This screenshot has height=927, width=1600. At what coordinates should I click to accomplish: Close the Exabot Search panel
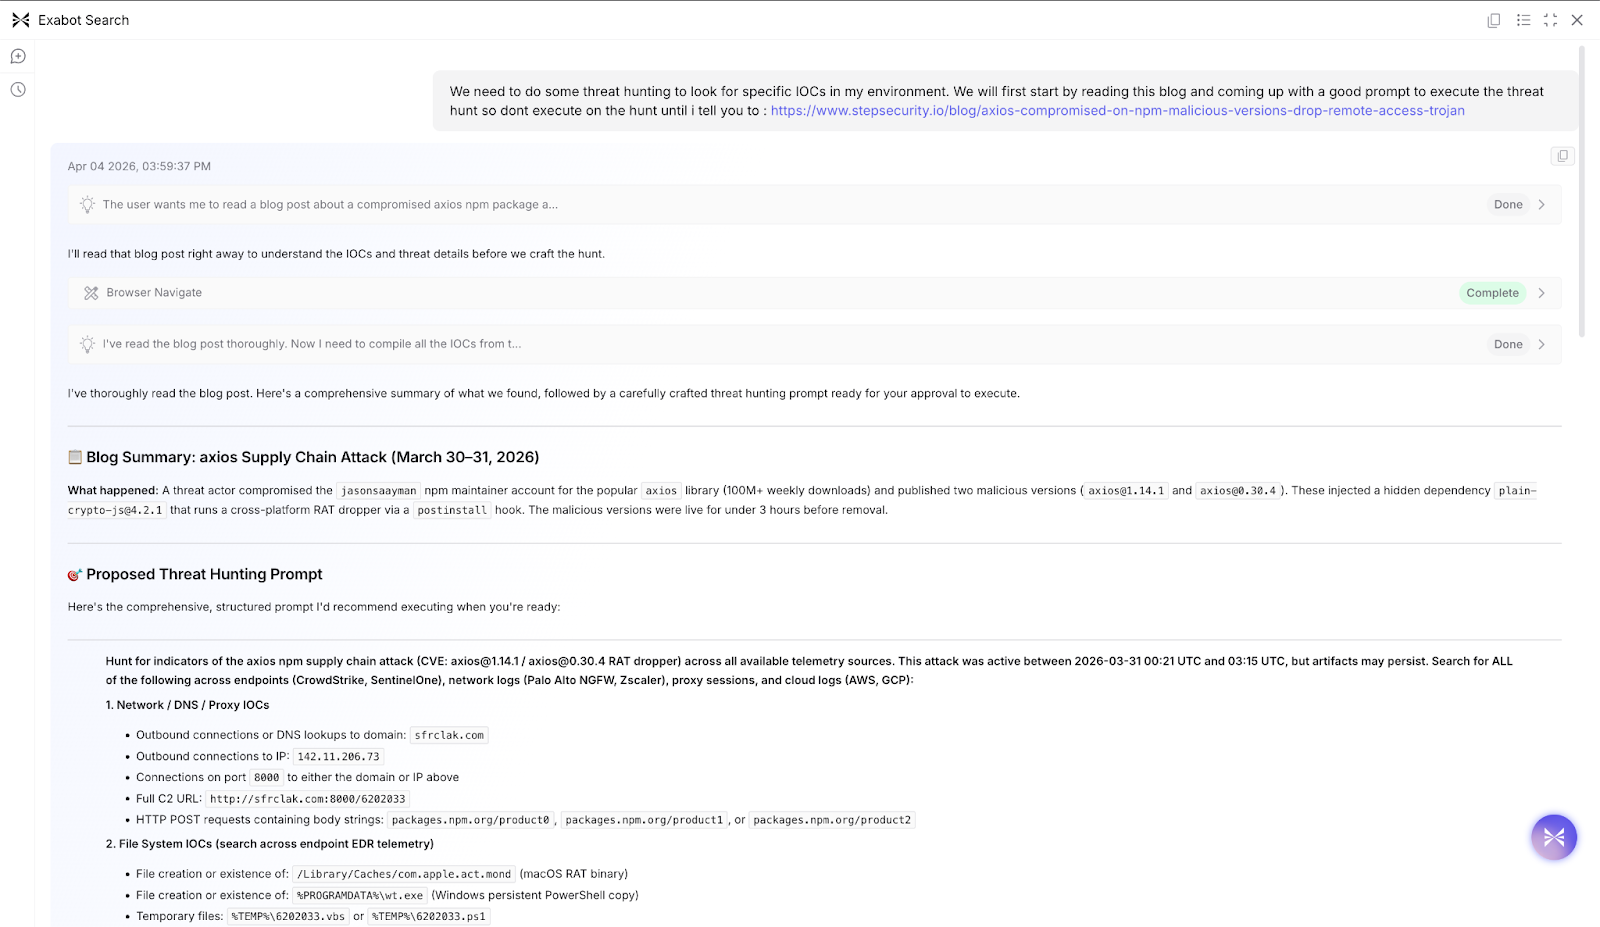(1577, 20)
